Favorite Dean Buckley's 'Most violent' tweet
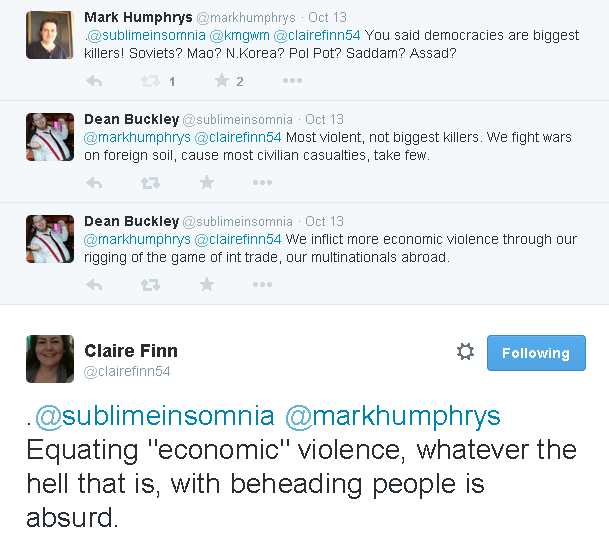 207,183
